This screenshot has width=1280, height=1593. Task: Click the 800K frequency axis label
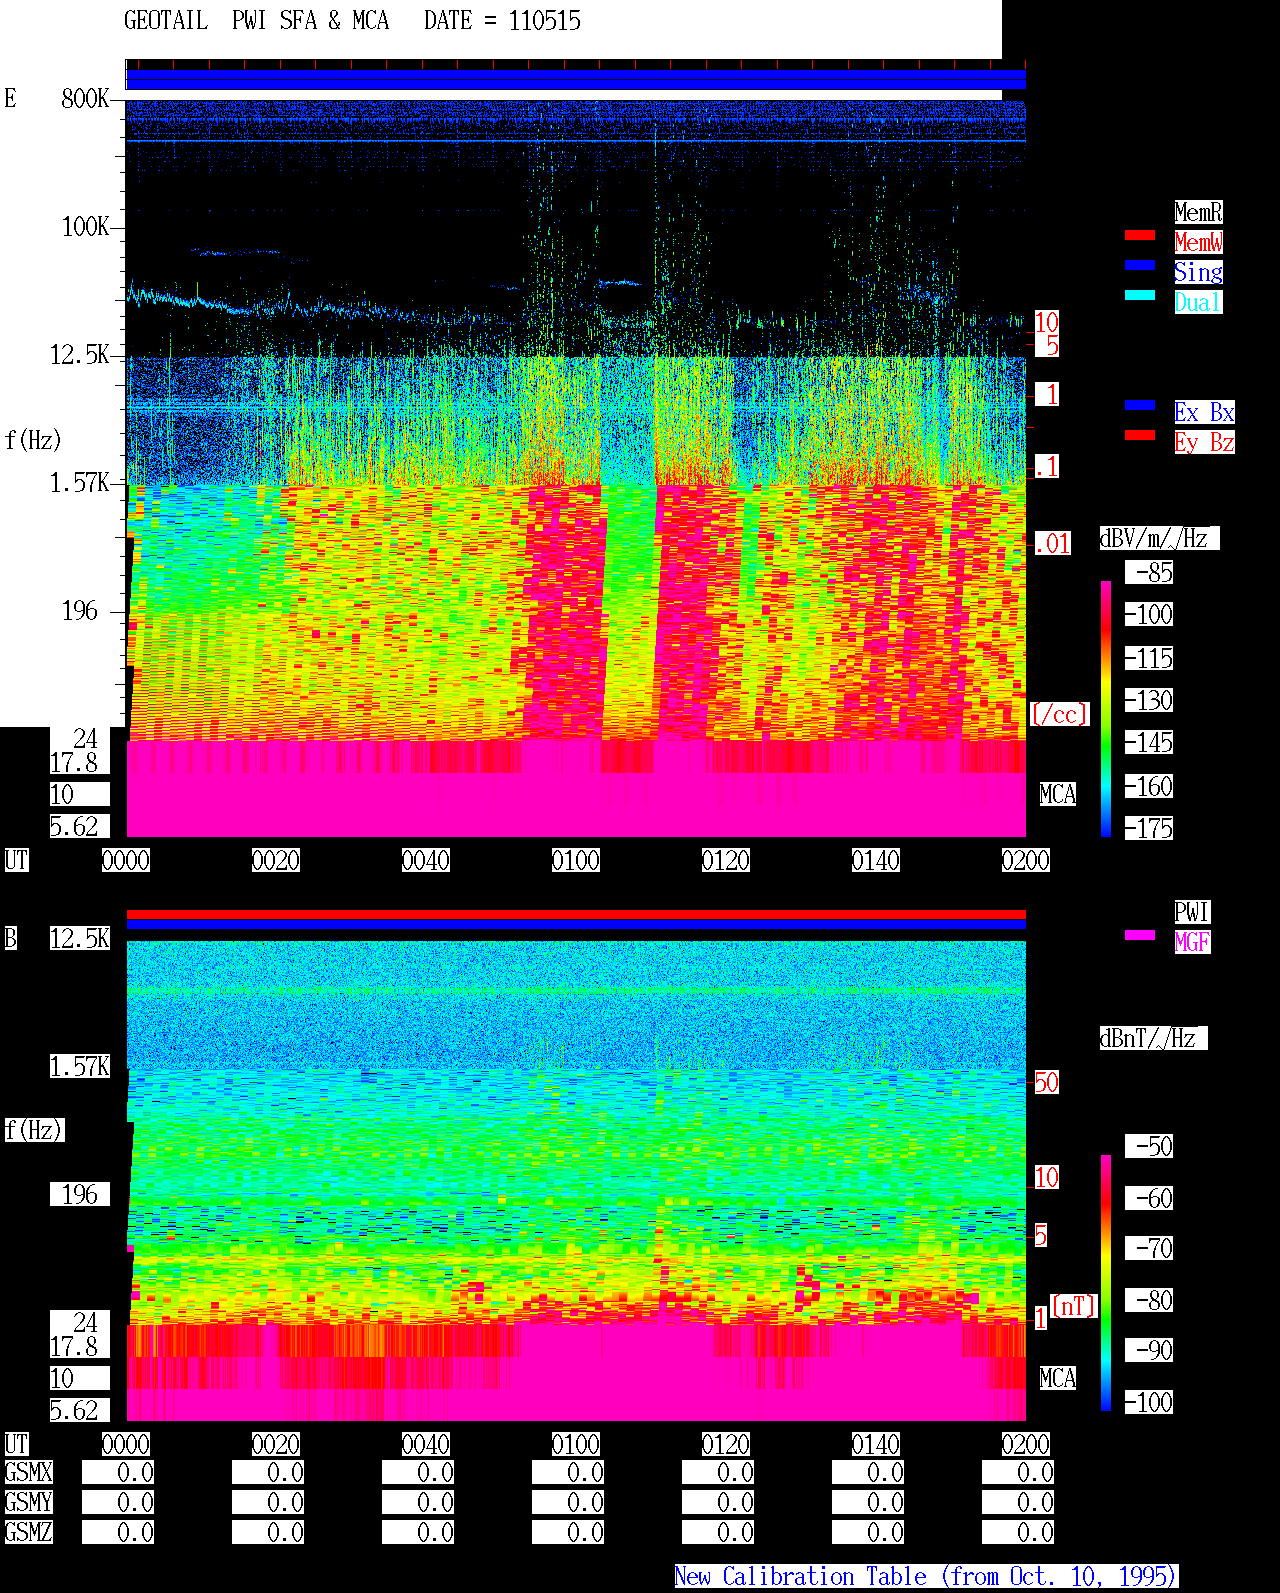pos(85,98)
